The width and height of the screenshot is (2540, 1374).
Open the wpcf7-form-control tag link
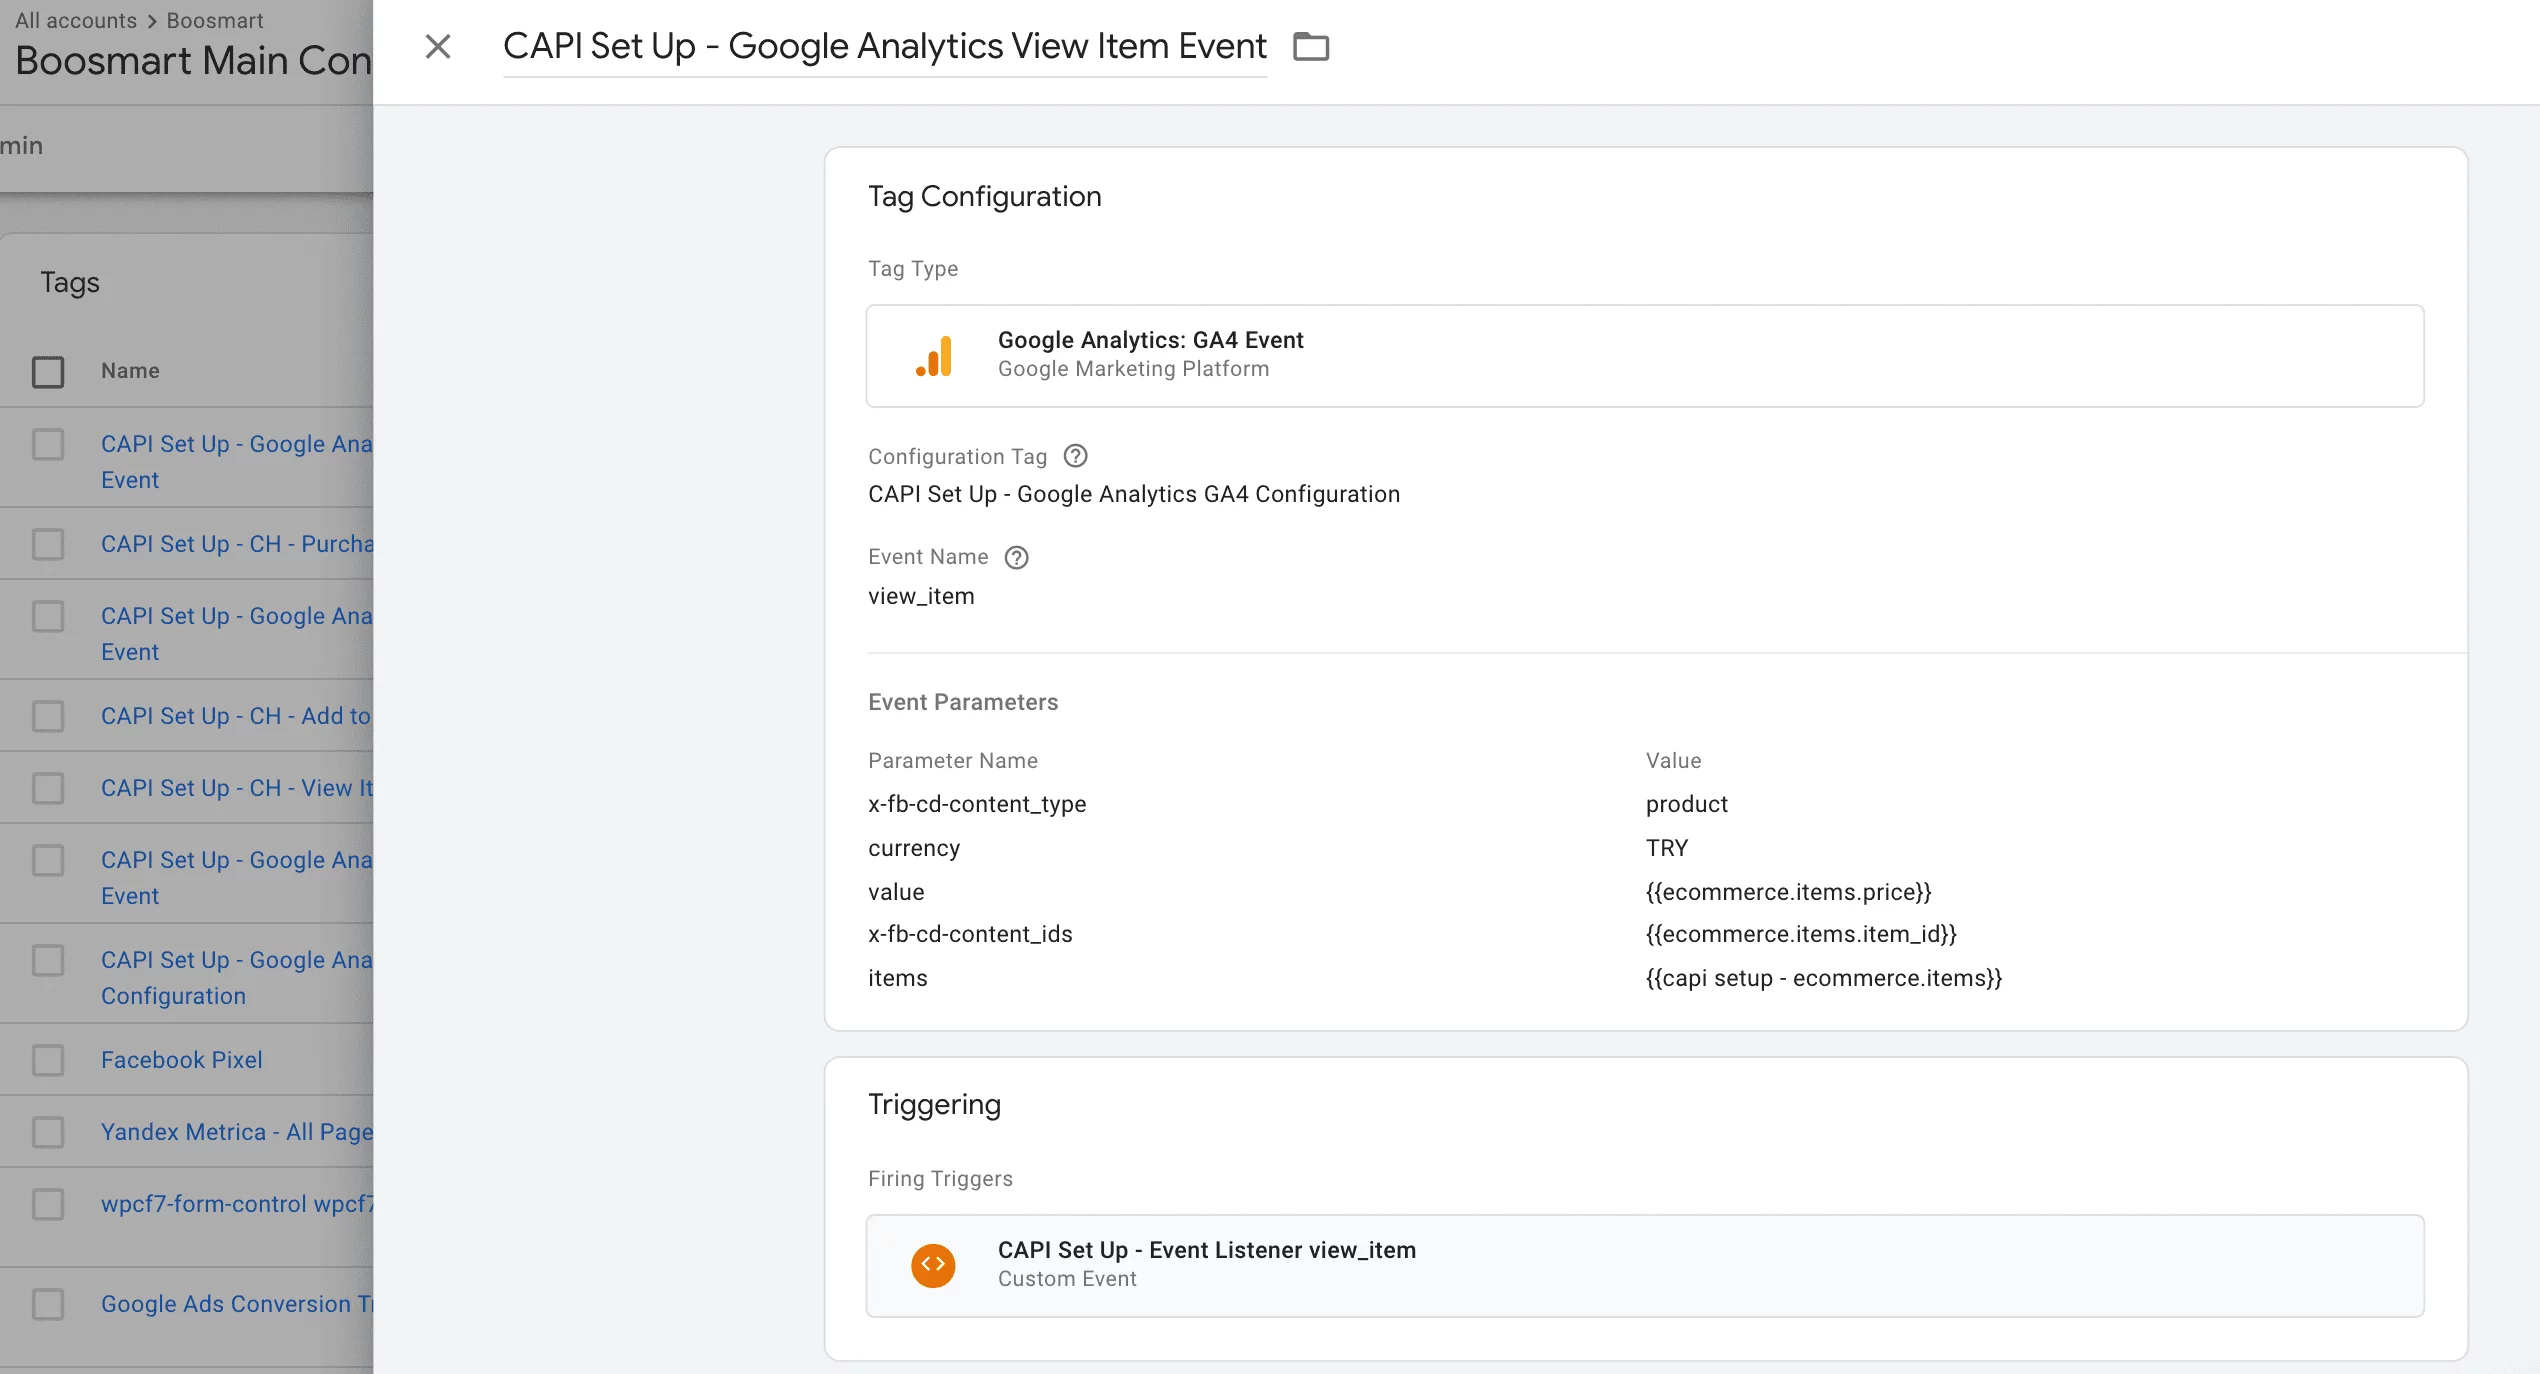(237, 1204)
